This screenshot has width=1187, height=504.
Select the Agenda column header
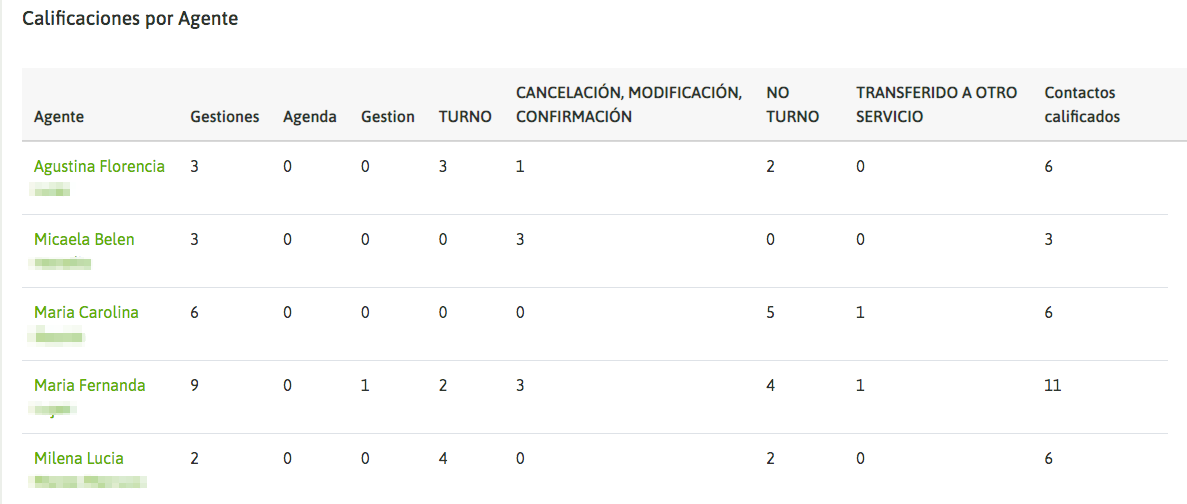(x=310, y=117)
